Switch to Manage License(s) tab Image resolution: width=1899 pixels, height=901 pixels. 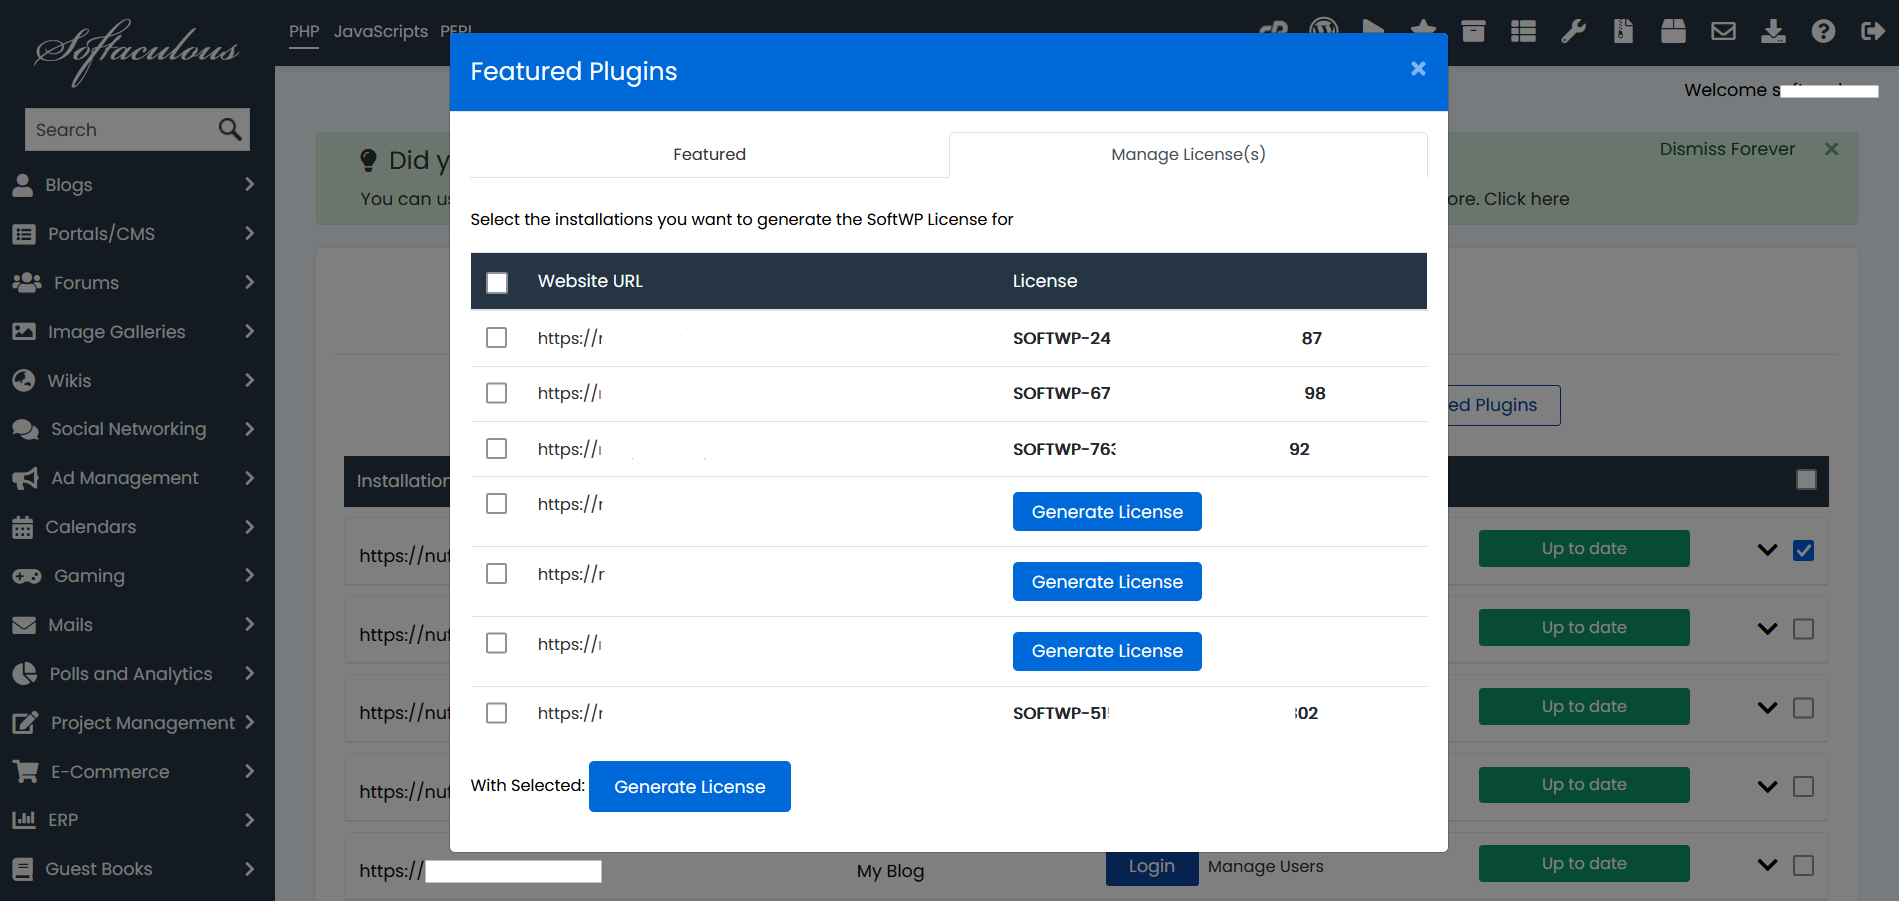click(x=1188, y=154)
